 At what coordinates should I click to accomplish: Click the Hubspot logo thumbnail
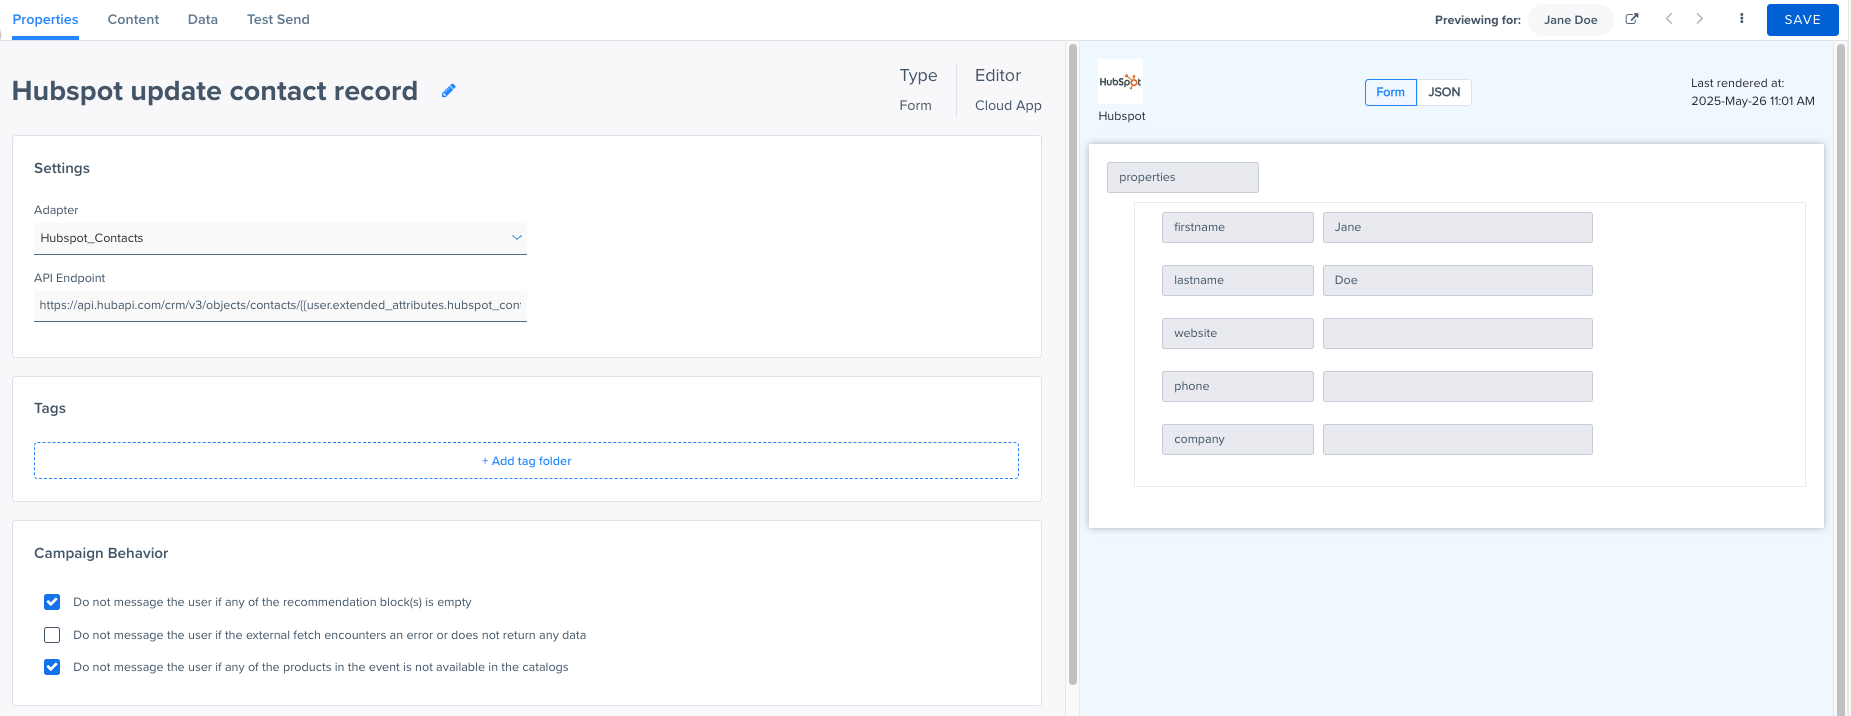tap(1120, 82)
